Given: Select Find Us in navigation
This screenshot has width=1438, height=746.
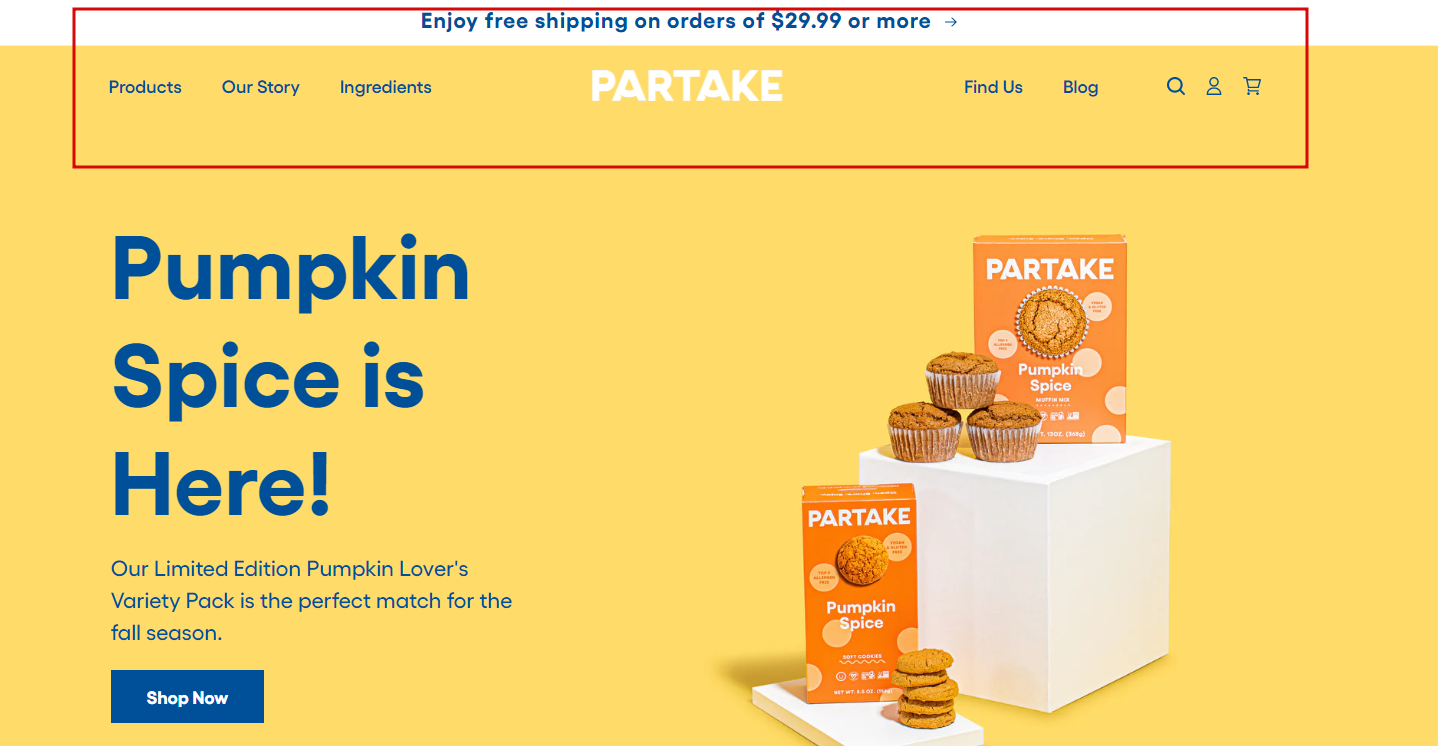Looking at the screenshot, I should [993, 87].
